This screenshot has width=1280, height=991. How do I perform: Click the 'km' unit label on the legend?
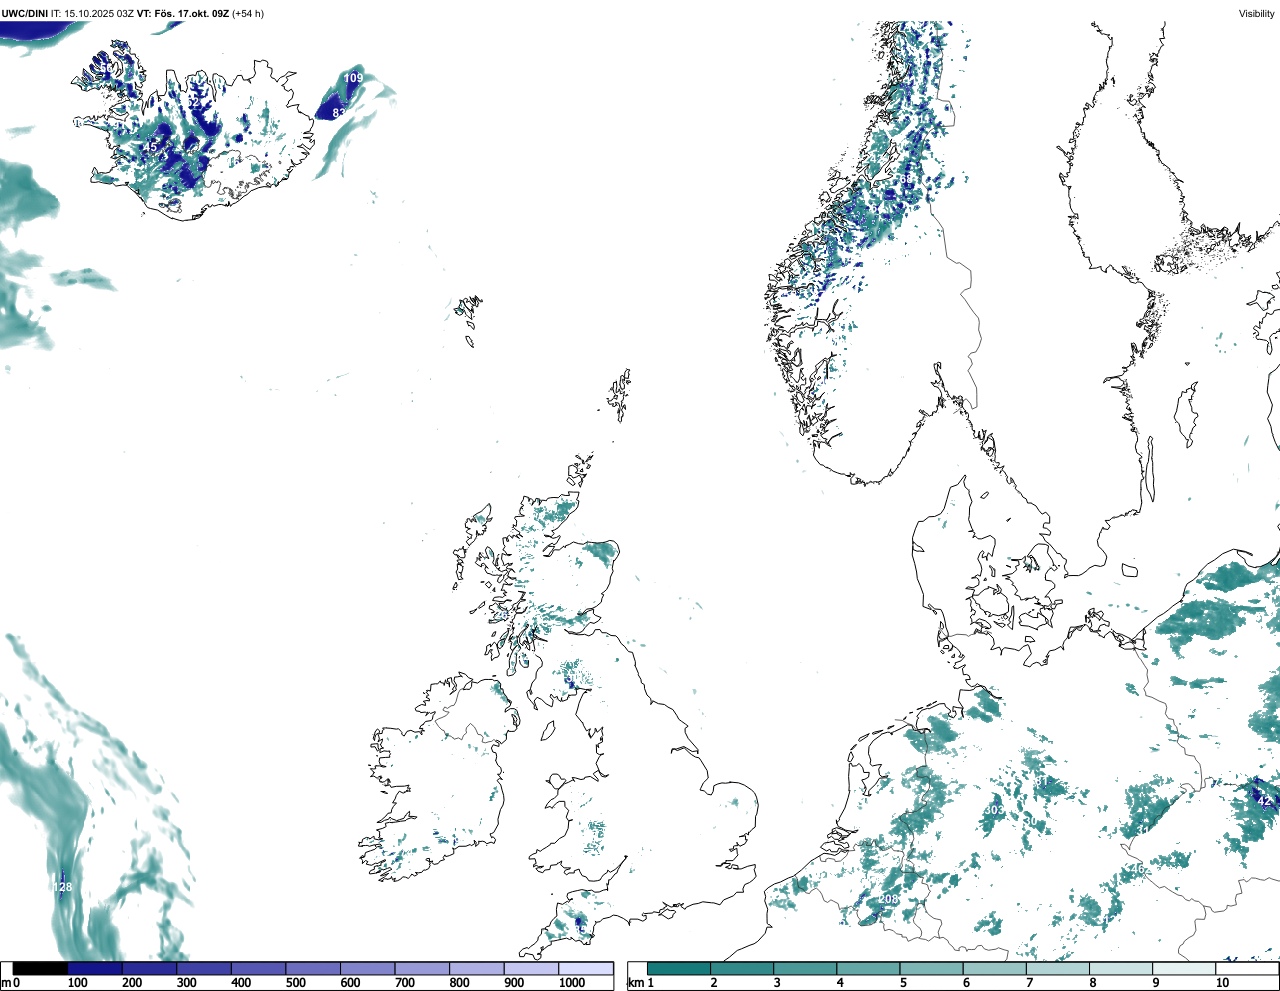click(635, 983)
